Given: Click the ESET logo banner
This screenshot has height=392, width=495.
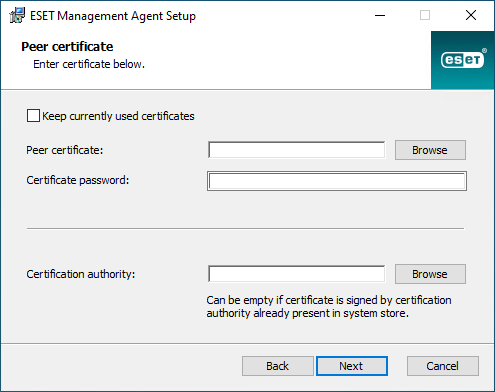Looking at the screenshot, I should [x=462, y=60].
